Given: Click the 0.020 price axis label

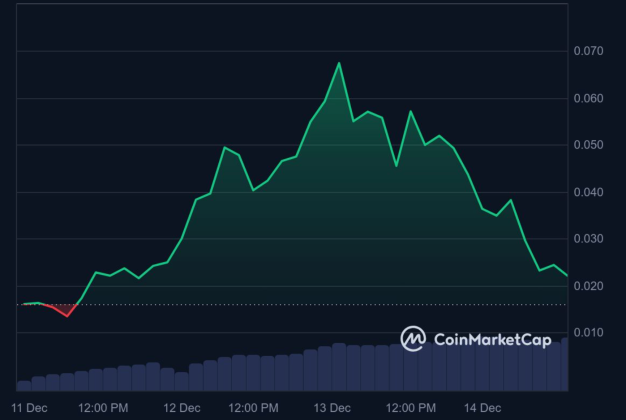Looking at the screenshot, I should pyautogui.click(x=588, y=286).
